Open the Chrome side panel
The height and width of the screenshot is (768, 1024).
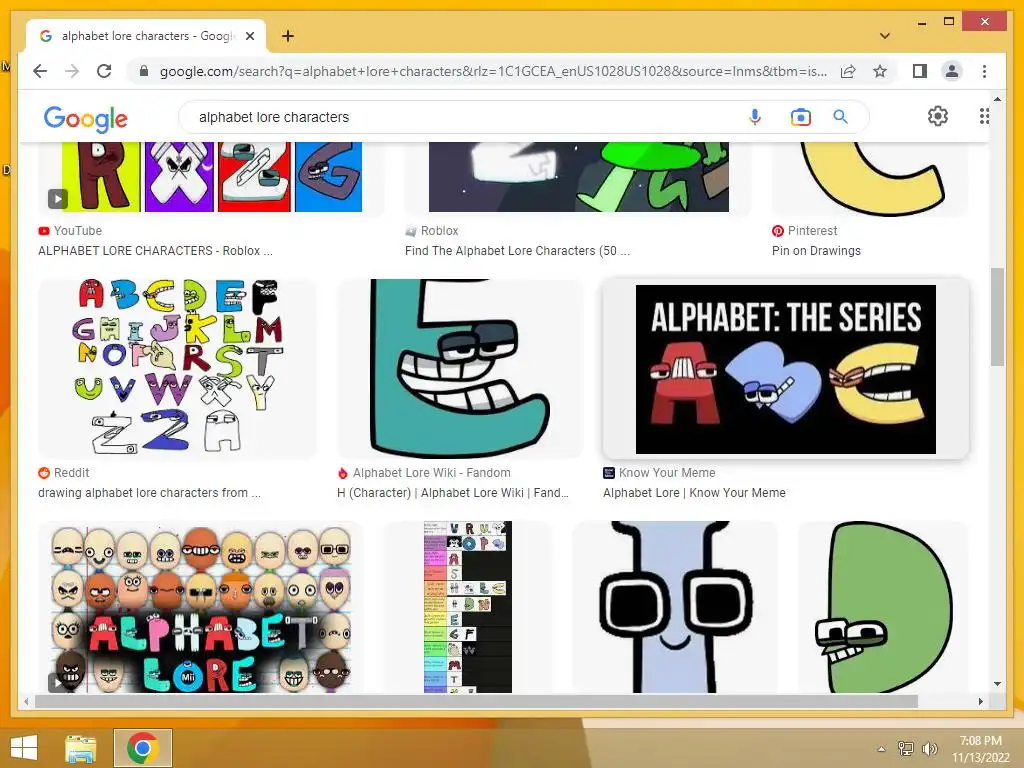tap(920, 71)
